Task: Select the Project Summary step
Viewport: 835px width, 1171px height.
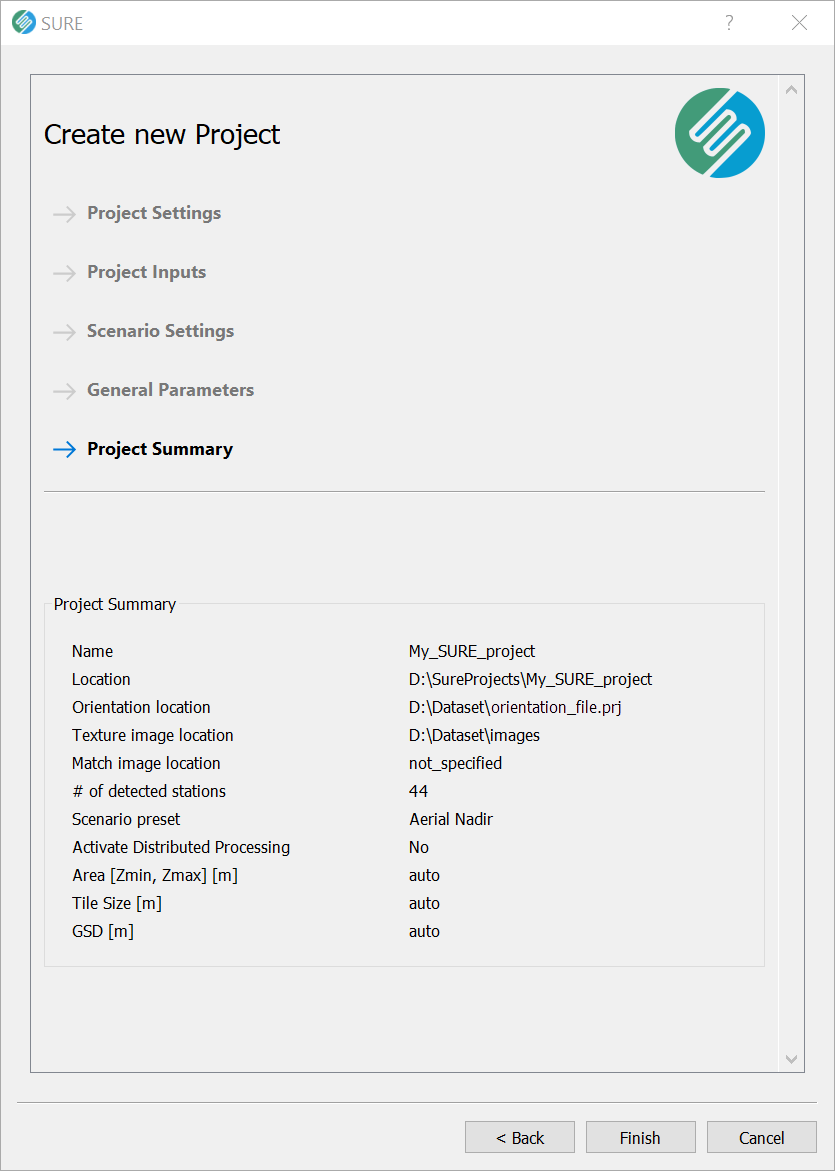Action: [160, 449]
